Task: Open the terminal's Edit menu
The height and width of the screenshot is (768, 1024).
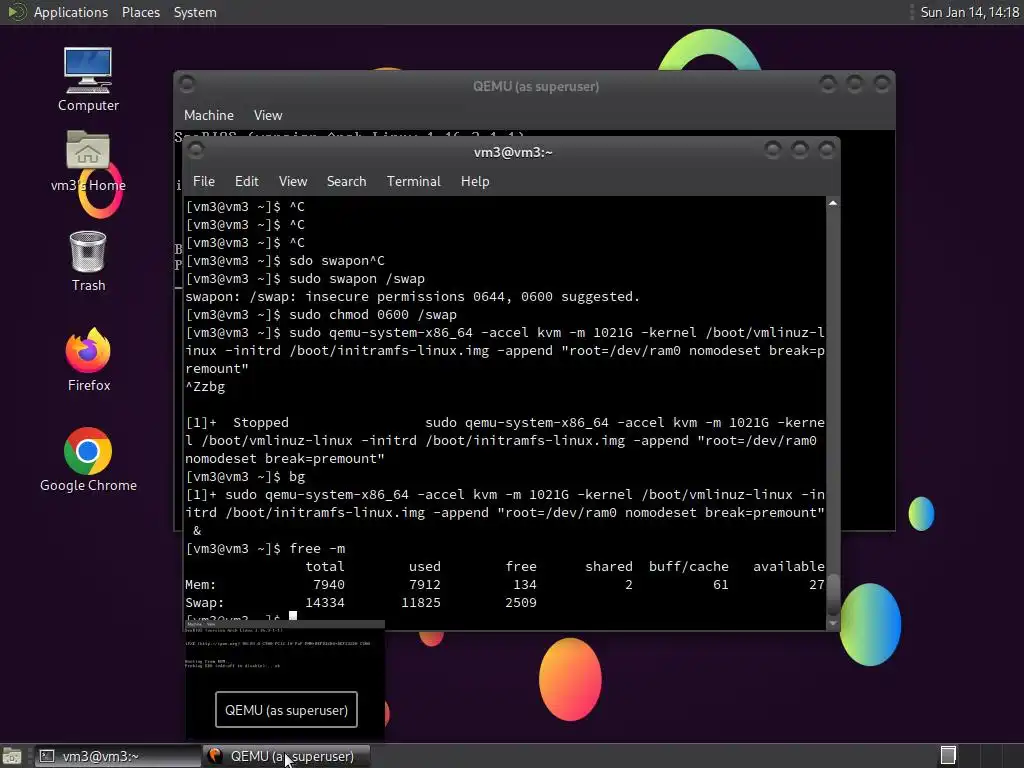Action: (246, 182)
